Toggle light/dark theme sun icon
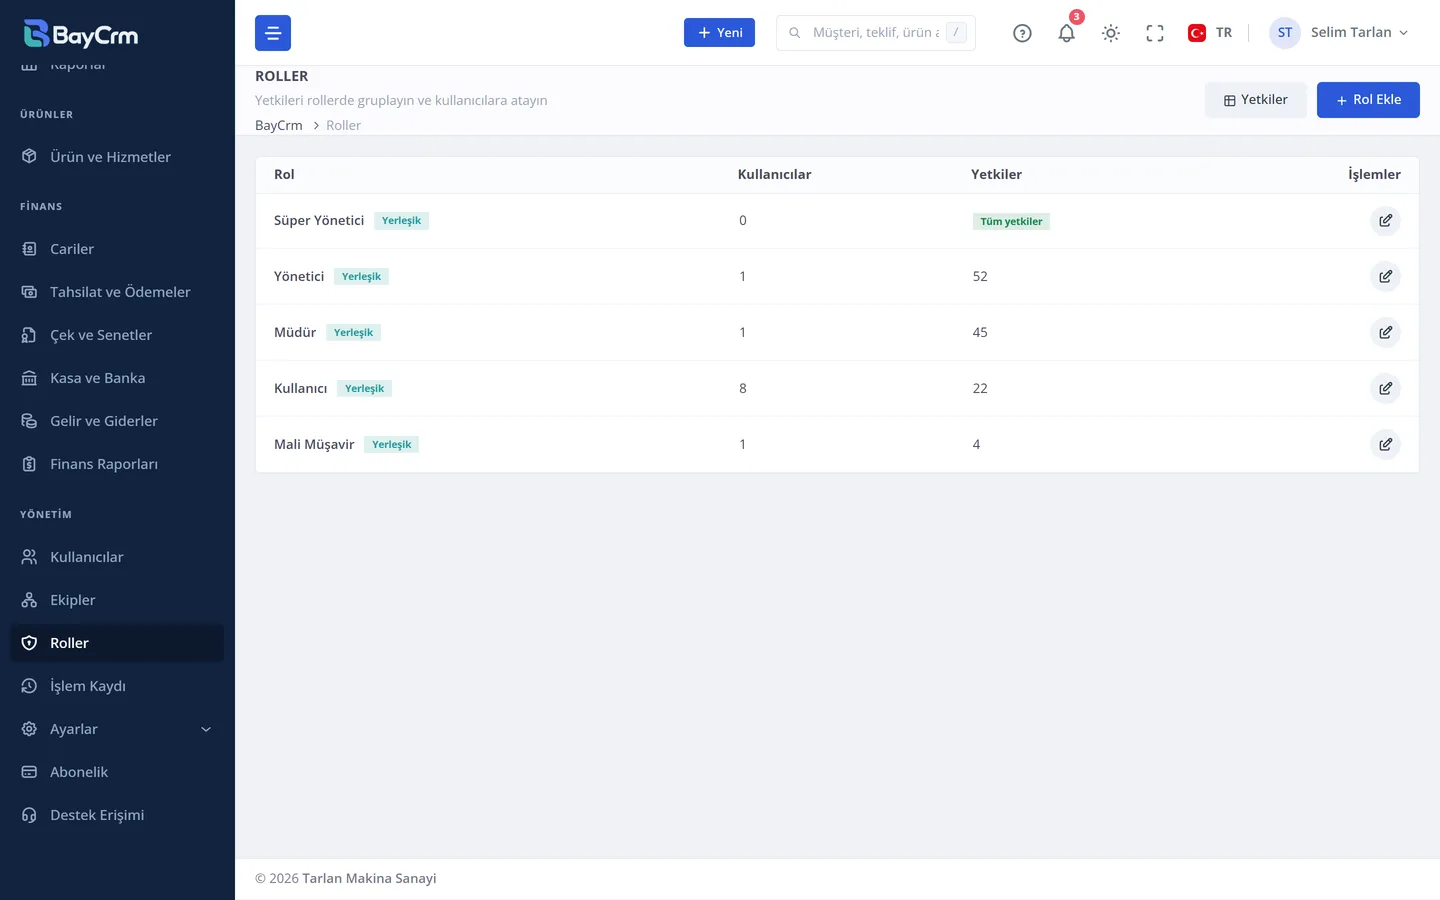The image size is (1440, 900). [x=1111, y=33]
